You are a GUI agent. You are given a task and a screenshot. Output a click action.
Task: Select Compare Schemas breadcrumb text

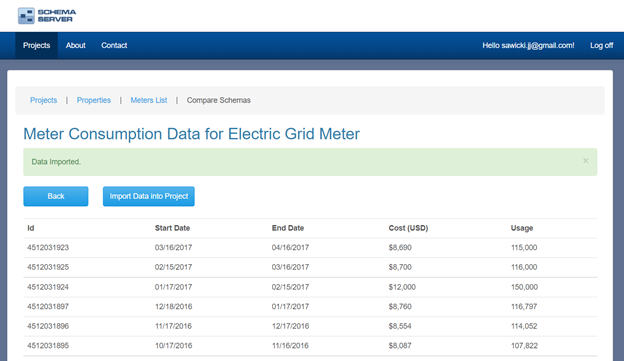[x=218, y=100]
